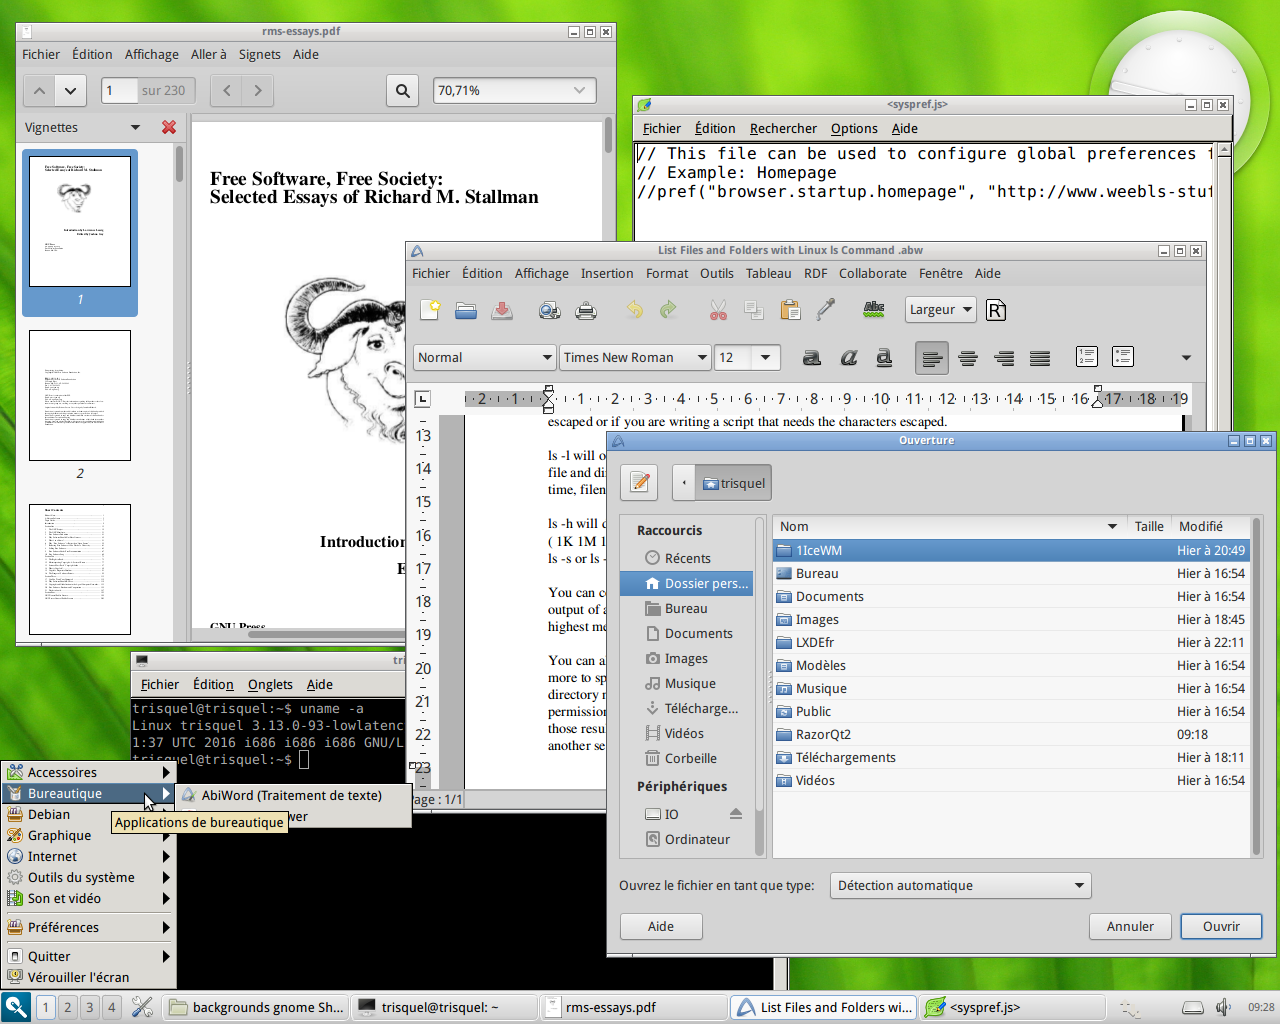Save the AbiWord document with download icon
This screenshot has height=1024, width=1280.
(502, 310)
